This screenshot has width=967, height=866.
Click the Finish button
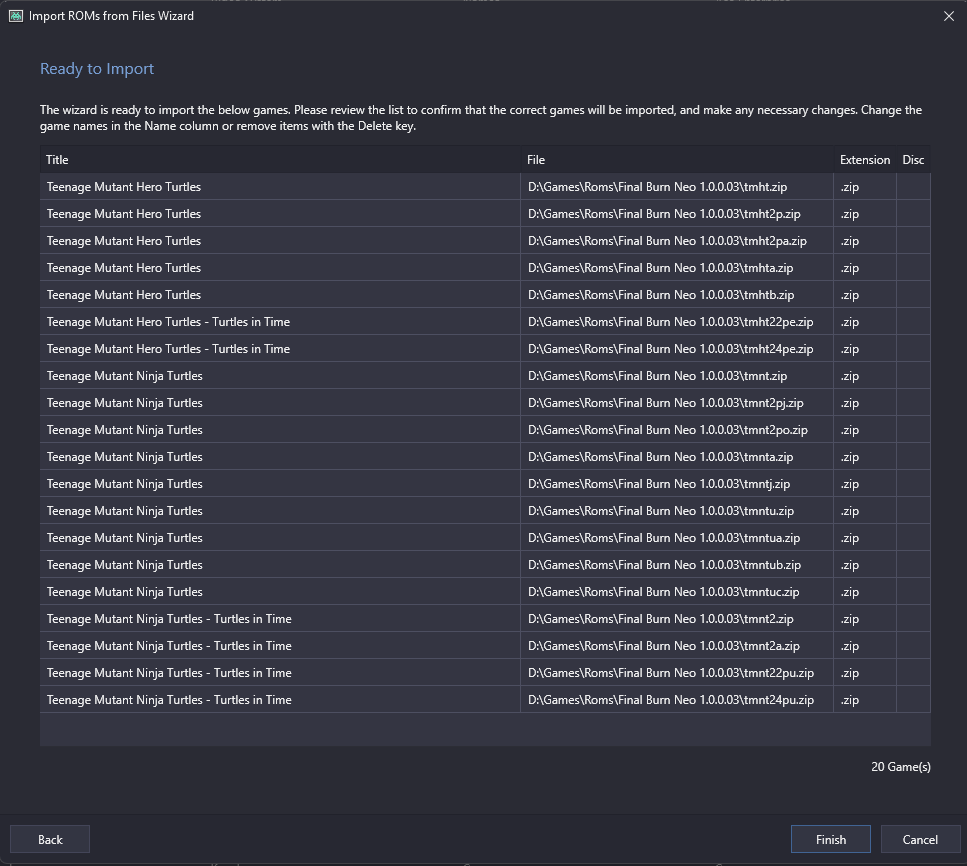830,839
